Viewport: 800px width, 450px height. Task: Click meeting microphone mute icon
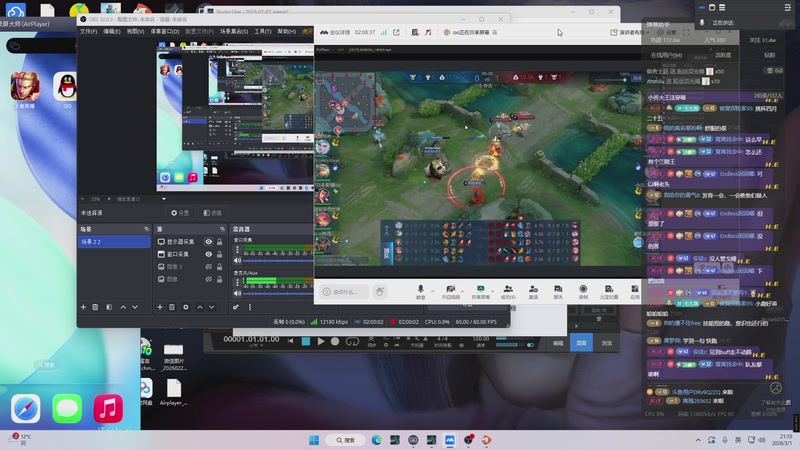[420, 289]
